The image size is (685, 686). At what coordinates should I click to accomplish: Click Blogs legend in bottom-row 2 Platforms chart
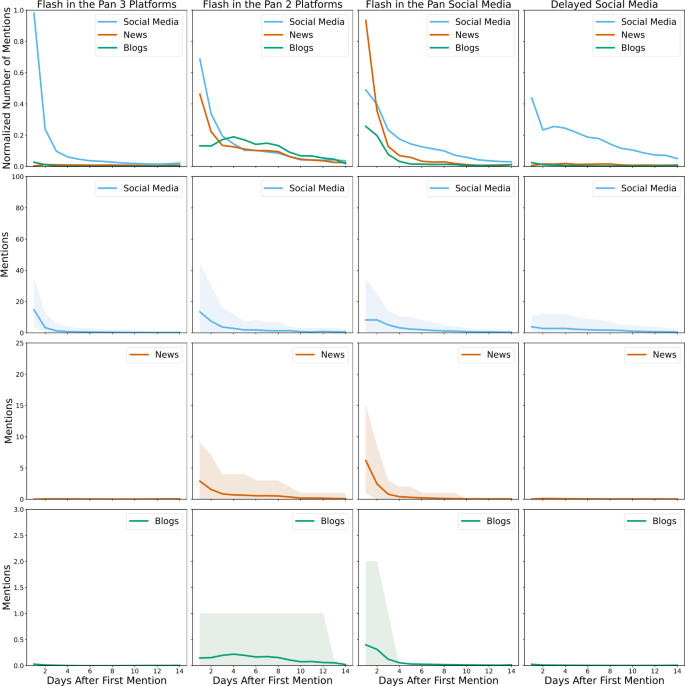(320, 521)
